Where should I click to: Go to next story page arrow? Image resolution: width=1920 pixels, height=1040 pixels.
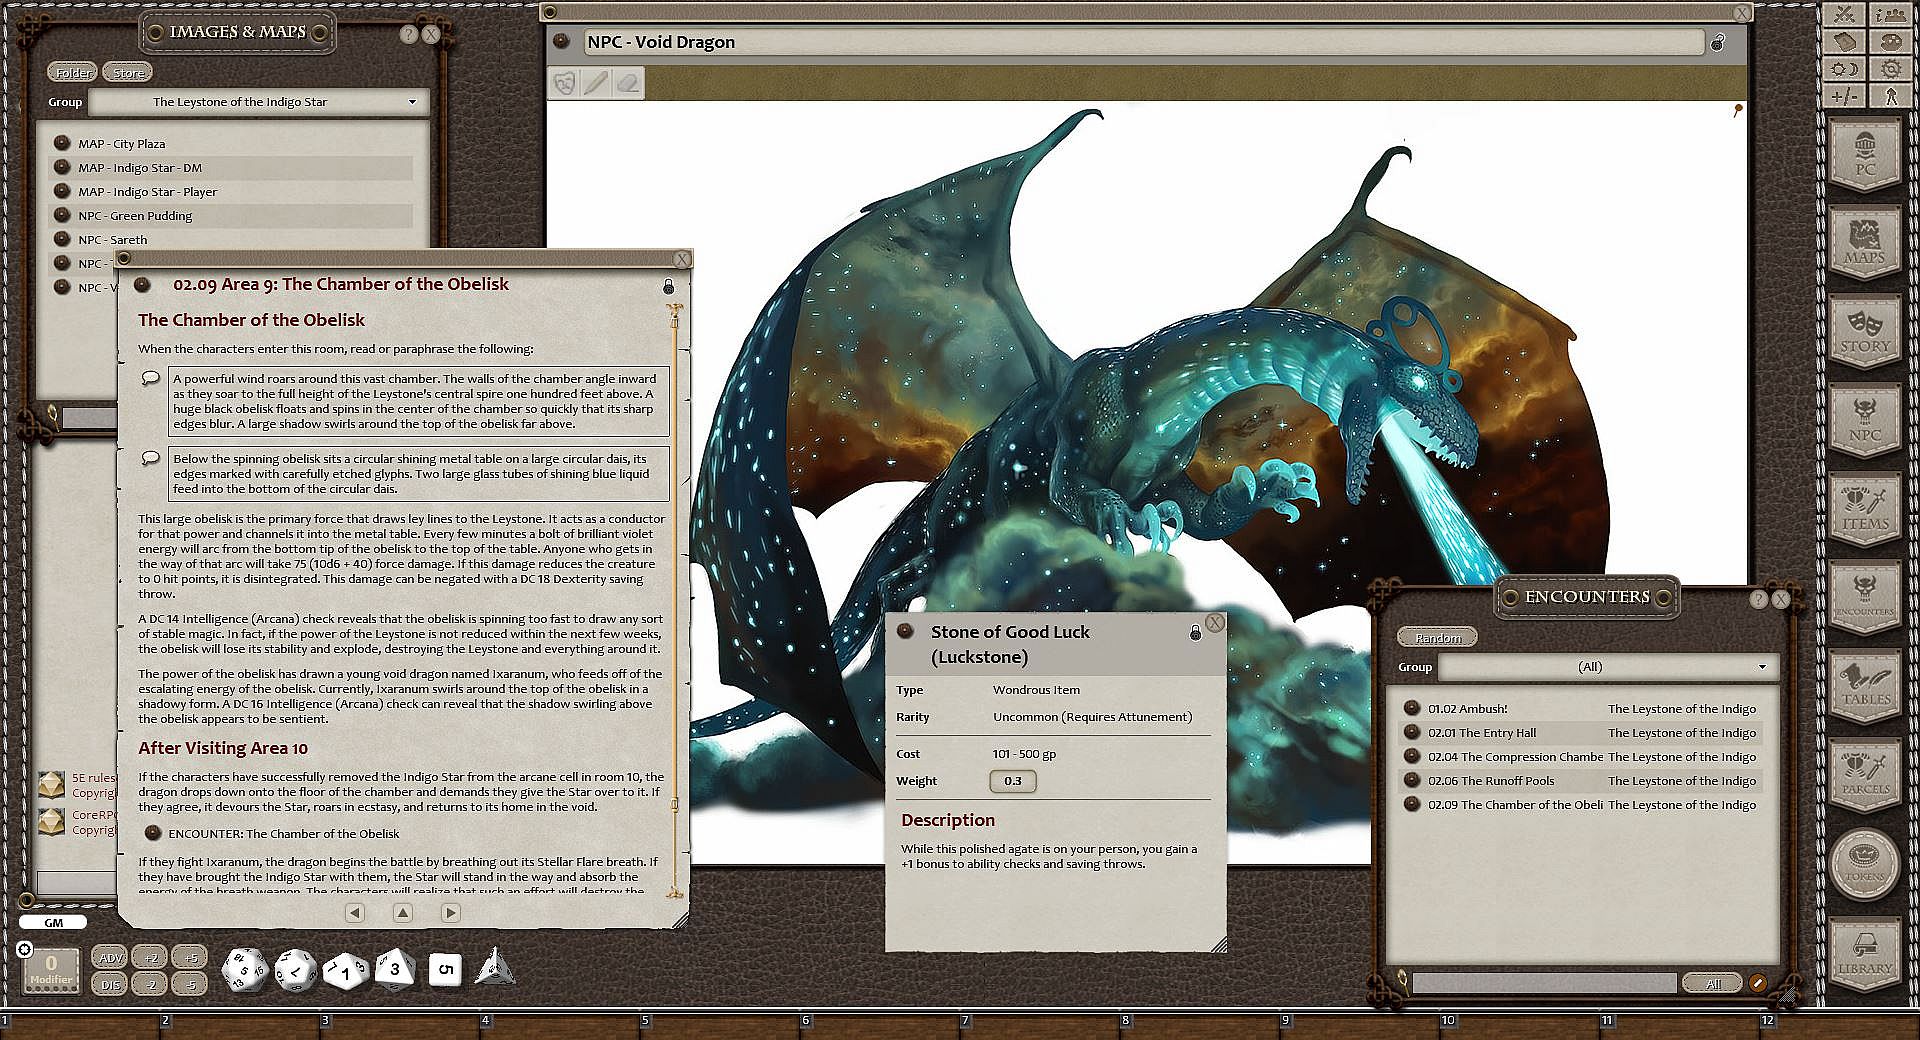pyautogui.click(x=450, y=912)
